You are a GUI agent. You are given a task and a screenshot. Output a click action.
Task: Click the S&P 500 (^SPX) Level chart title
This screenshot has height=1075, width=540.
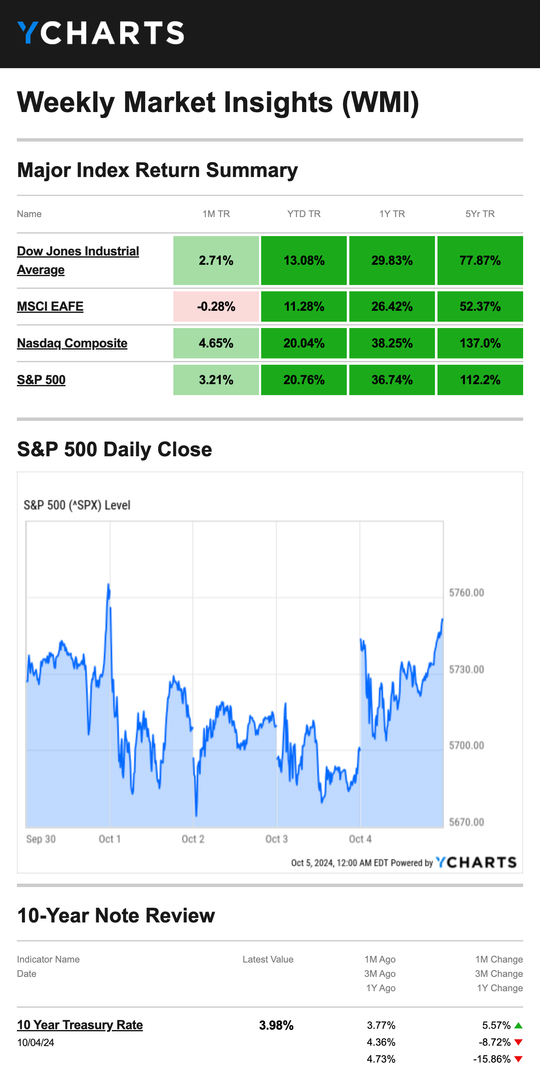(x=77, y=505)
